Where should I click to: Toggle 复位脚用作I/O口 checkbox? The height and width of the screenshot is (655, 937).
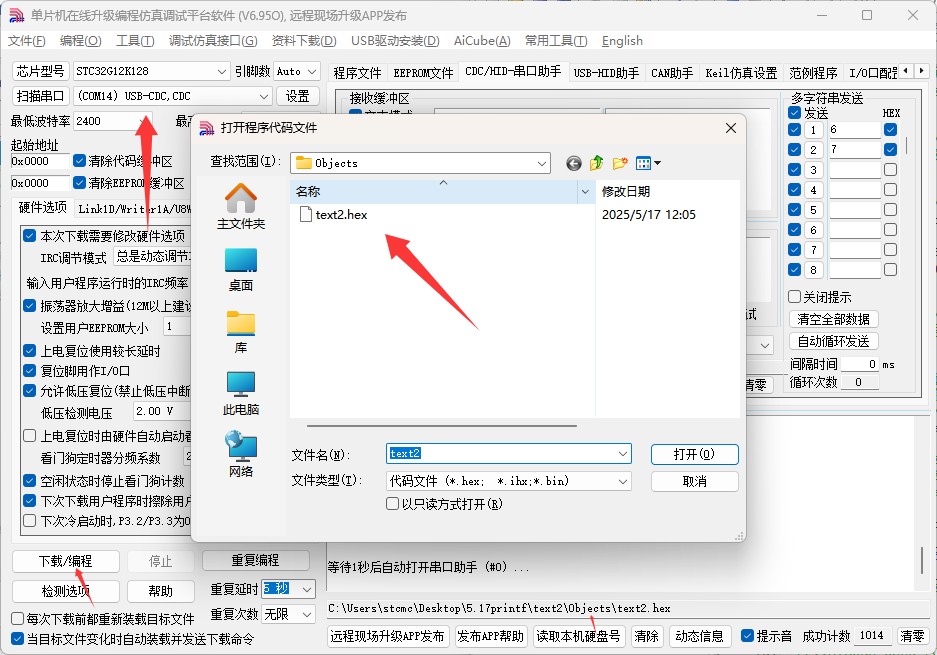tap(30, 371)
